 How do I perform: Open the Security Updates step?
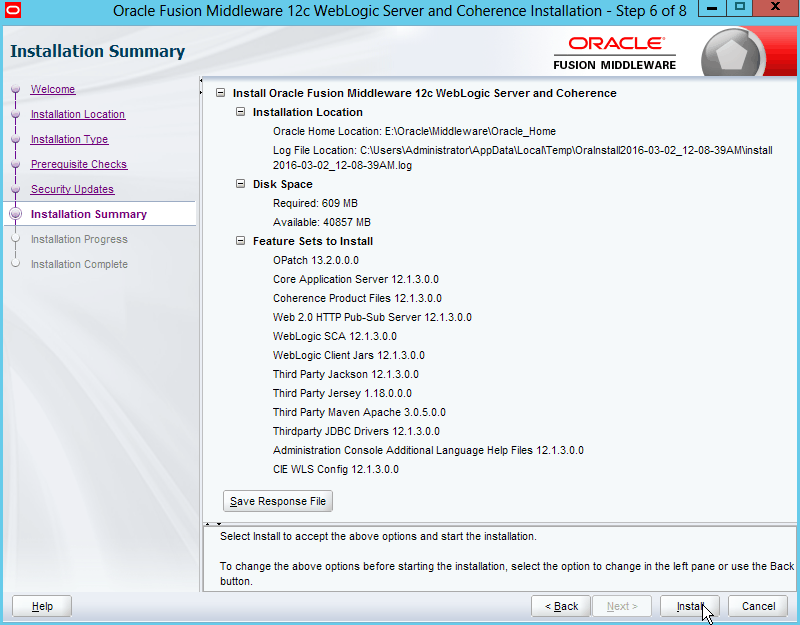(72, 190)
